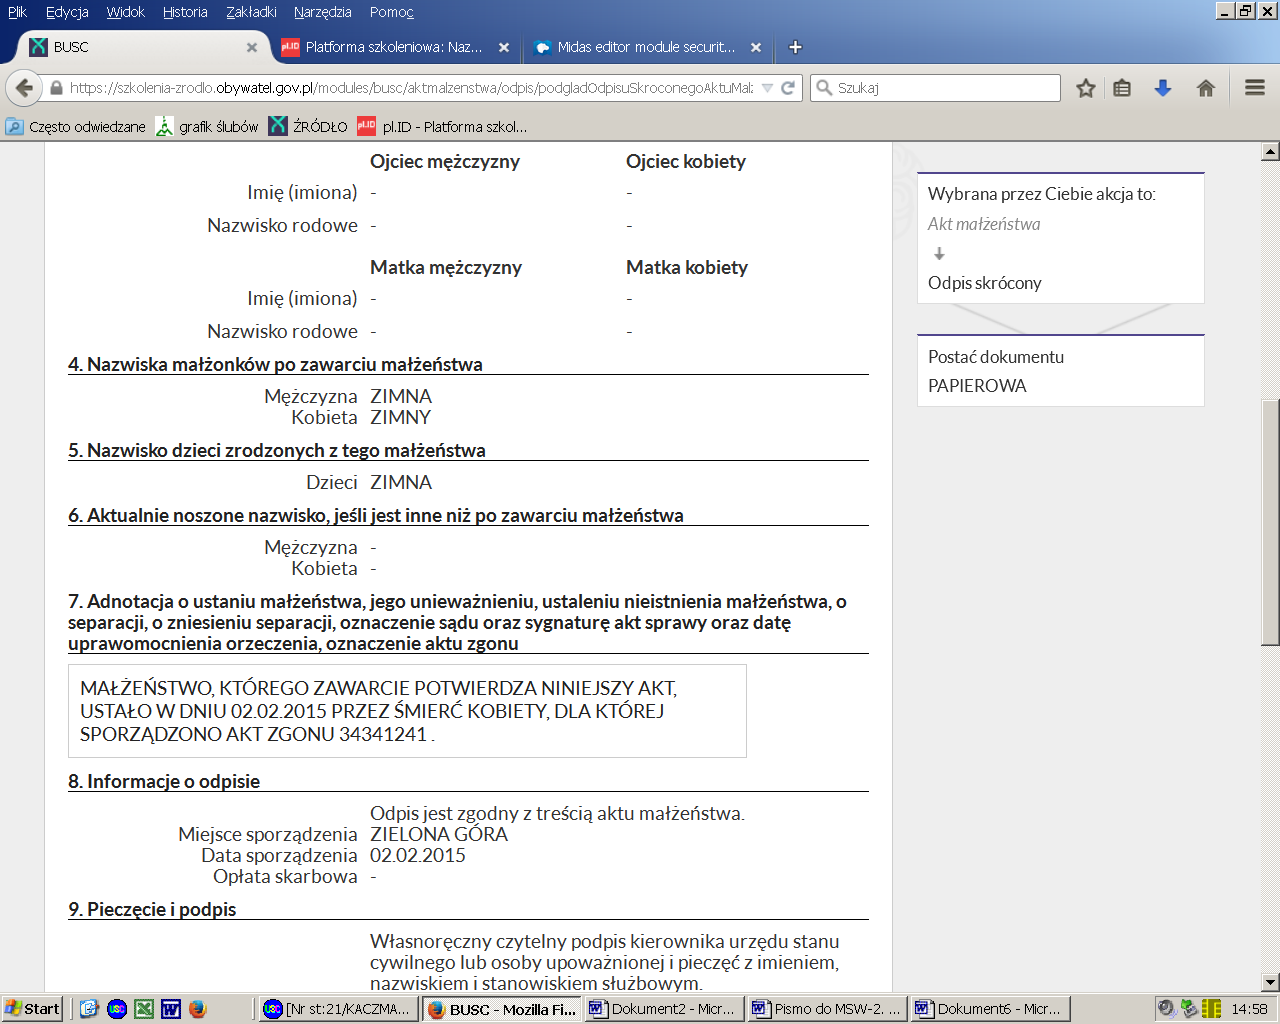This screenshot has height=1024, width=1280.
Task: Click the search magnifier icon
Action: coord(824,88)
